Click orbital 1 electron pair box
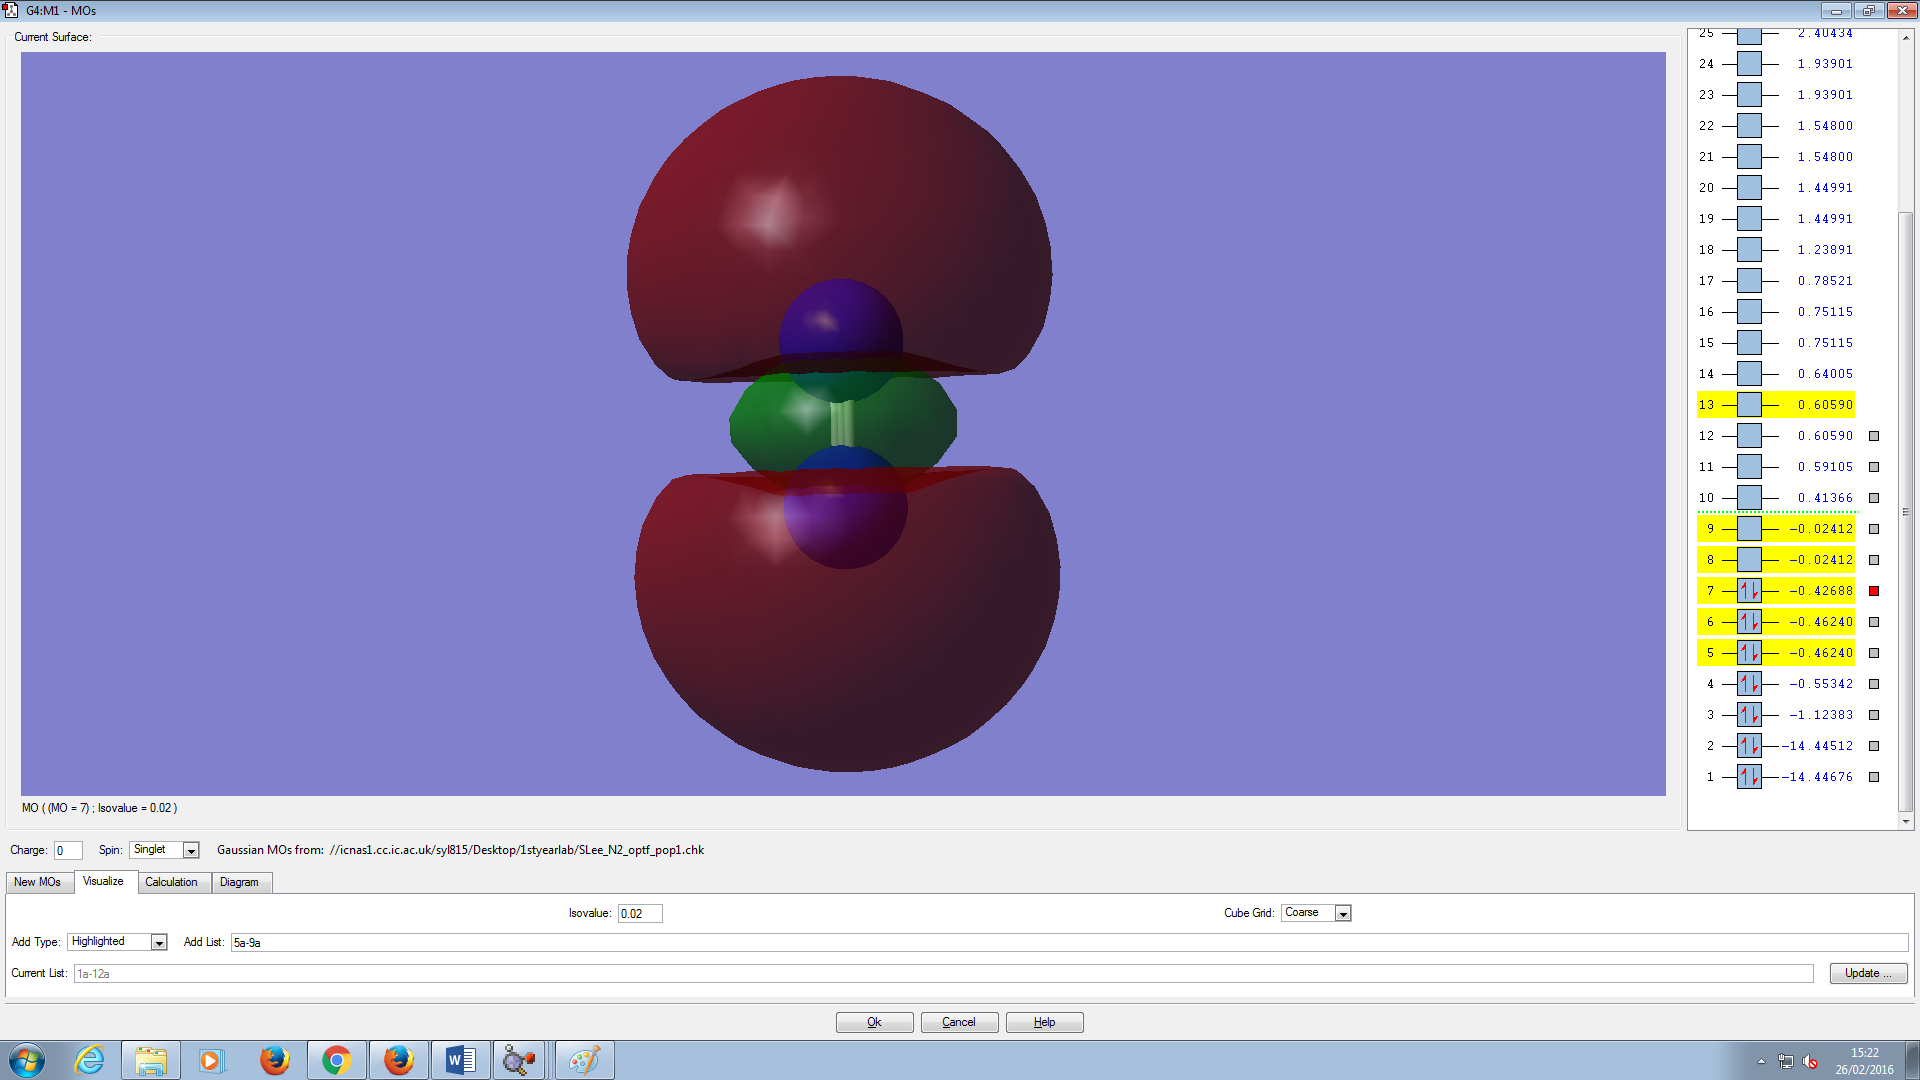The height and width of the screenshot is (1080, 1920). pyautogui.click(x=1749, y=777)
